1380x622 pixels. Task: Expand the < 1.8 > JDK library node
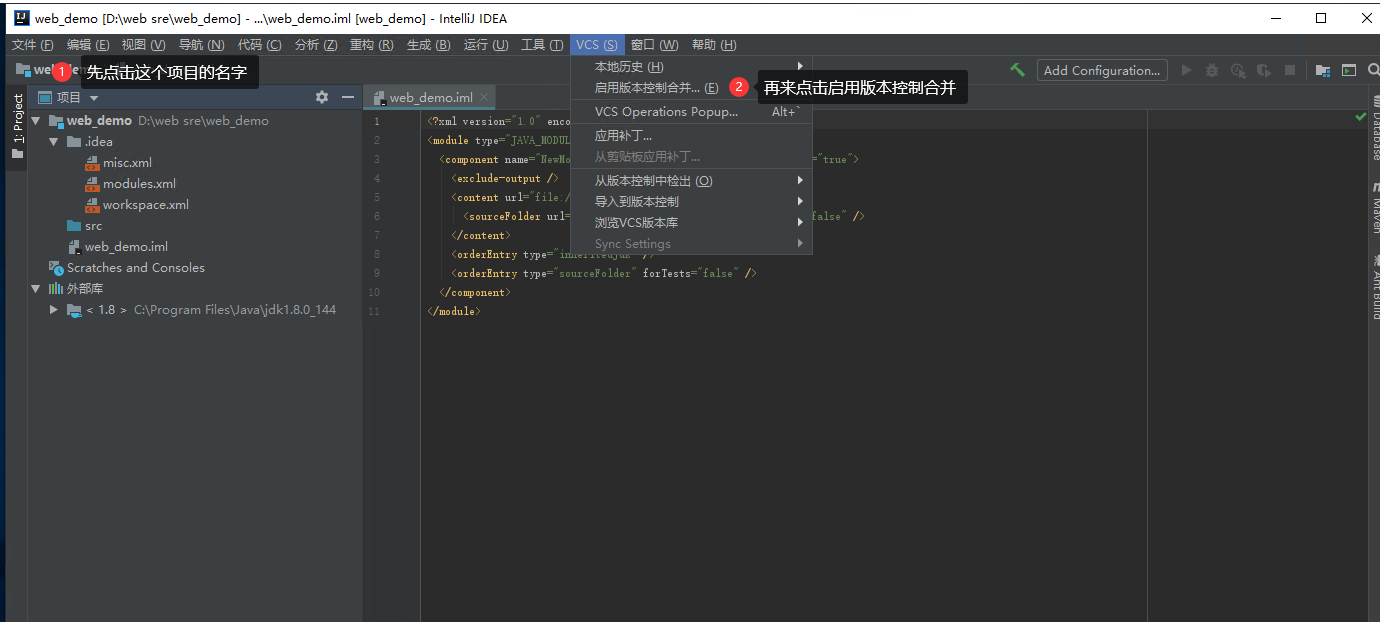pos(54,310)
